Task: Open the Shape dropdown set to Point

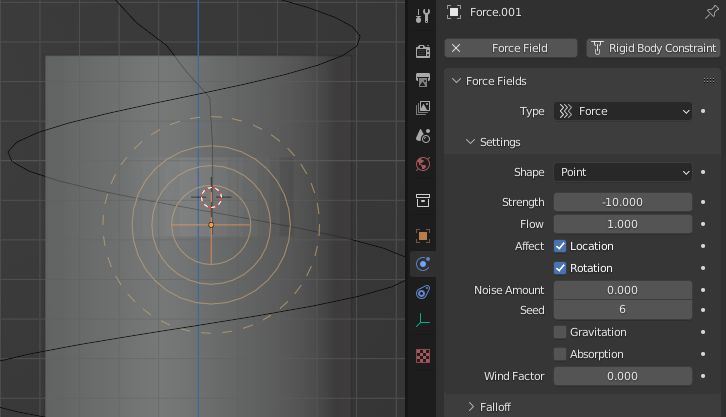Action: 623,172
